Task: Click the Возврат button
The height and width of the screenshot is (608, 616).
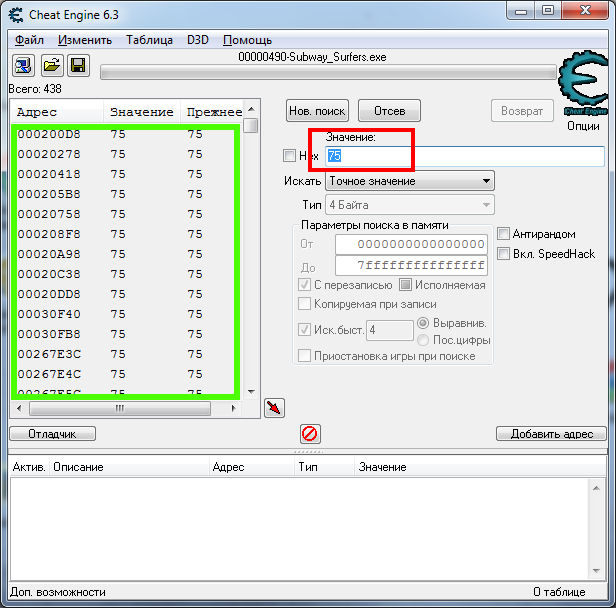Action: [x=522, y=111]
